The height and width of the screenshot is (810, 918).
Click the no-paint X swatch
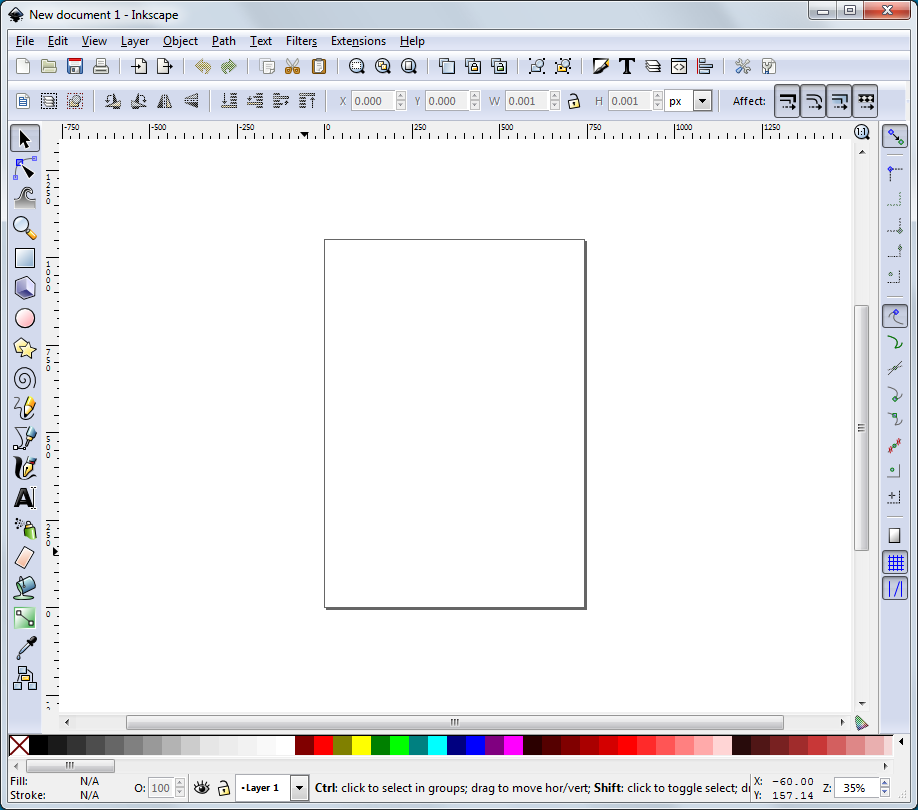click(19, 745)
